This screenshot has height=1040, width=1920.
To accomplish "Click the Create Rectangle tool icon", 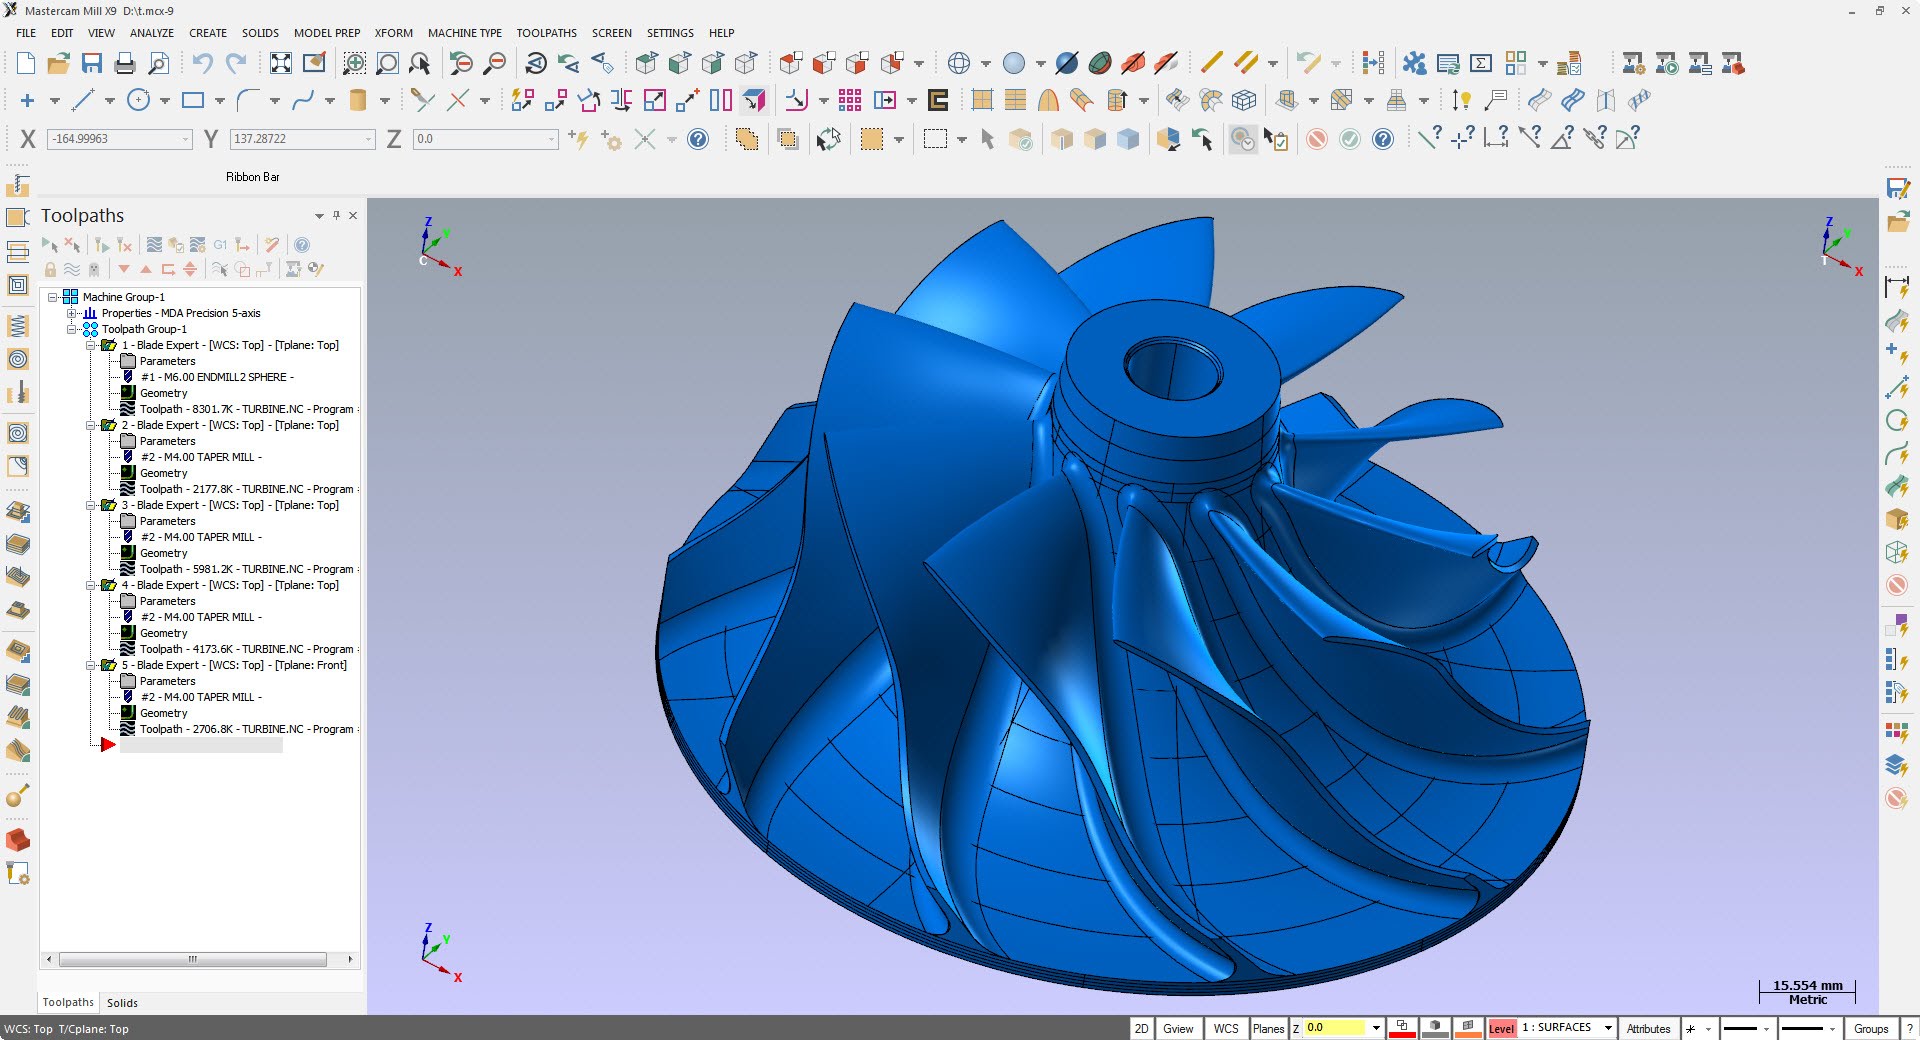I will [193, 100].
